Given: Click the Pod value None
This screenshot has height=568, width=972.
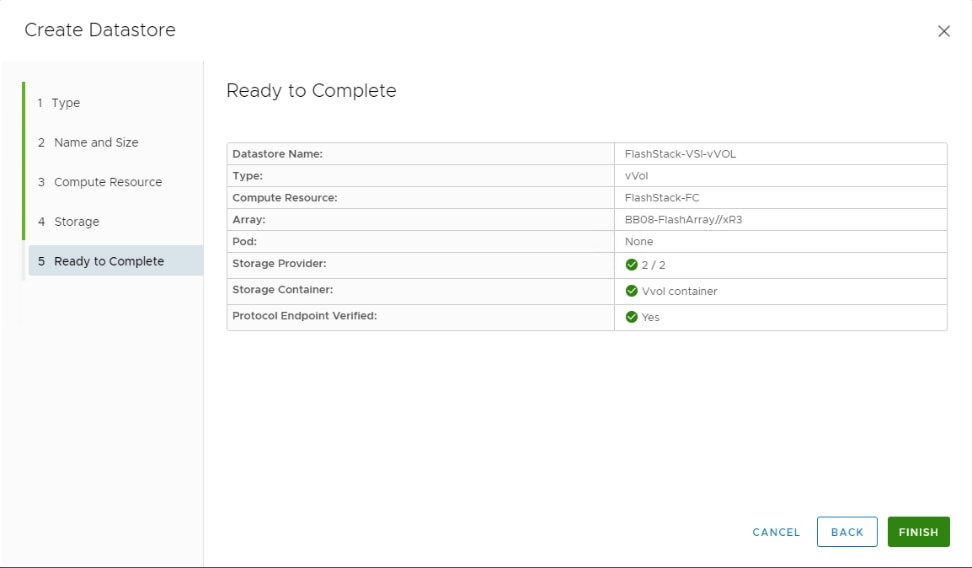Looking at the screenshot, I should (638, 242).
